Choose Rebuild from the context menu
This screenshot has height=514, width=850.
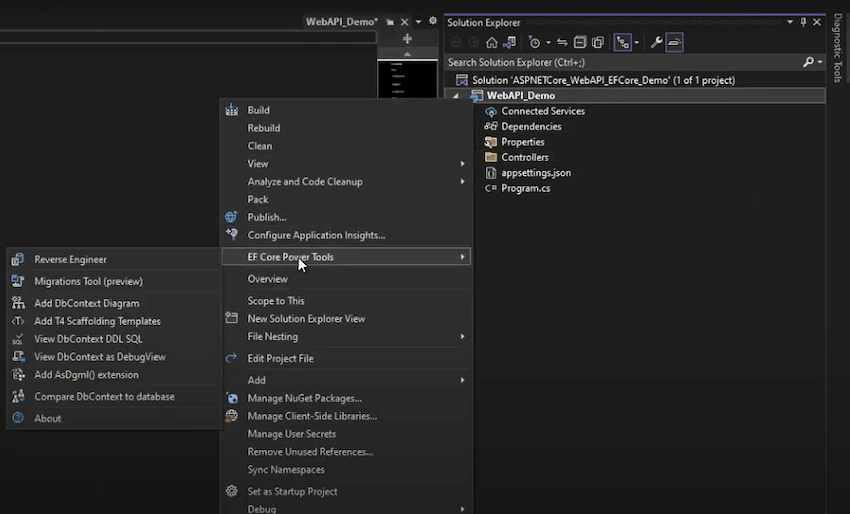click(346, 128)
